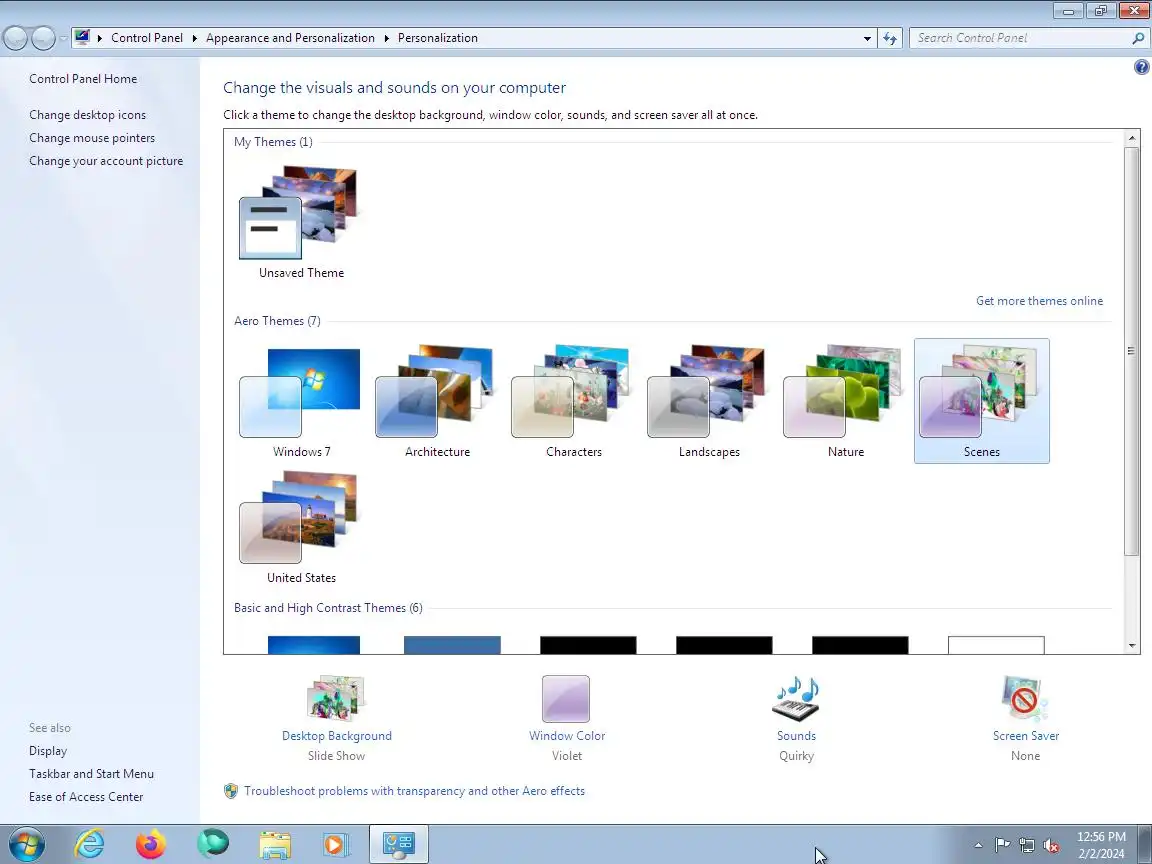Click the taskbar clock showing 12:56 PM

(1101, 845)
